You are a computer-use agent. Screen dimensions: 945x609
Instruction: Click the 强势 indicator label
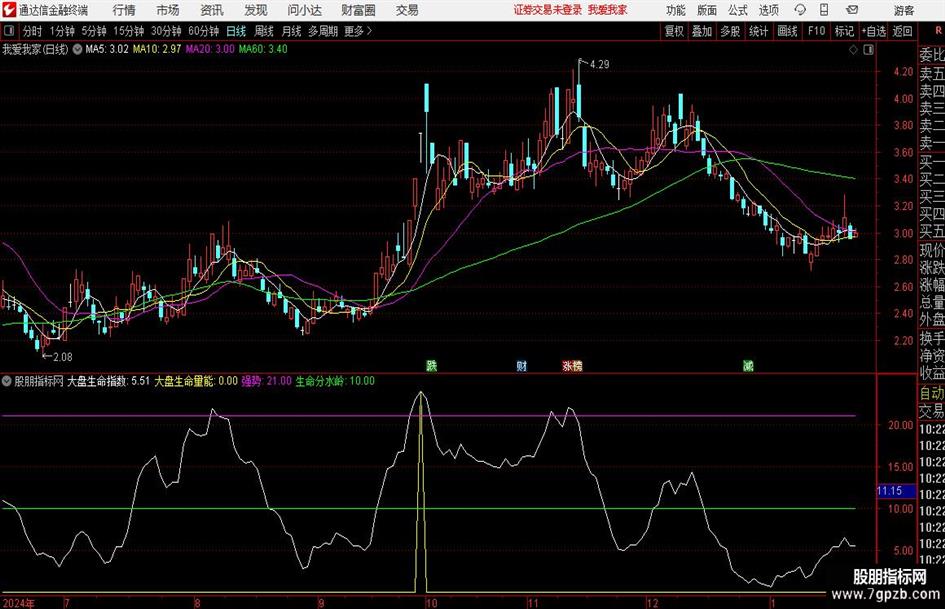point(266,381)
